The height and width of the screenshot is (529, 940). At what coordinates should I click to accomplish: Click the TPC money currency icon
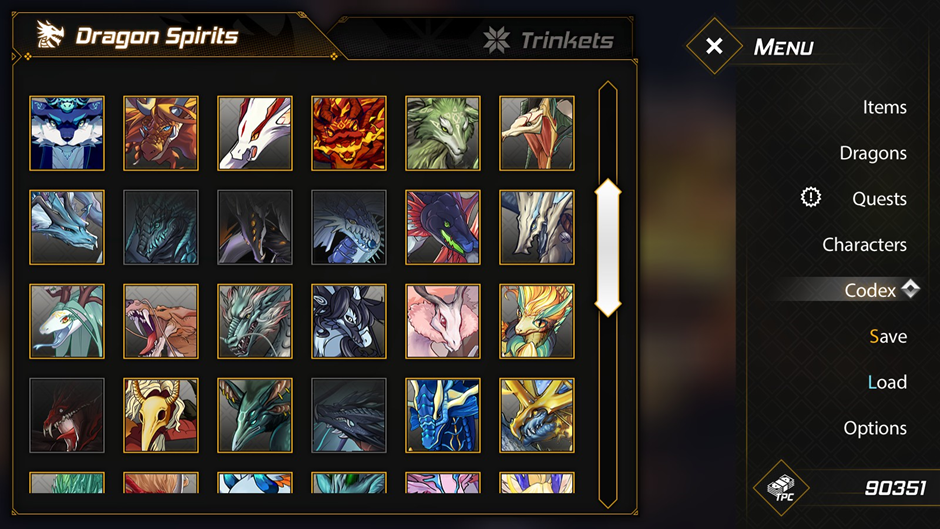[781, 488]
